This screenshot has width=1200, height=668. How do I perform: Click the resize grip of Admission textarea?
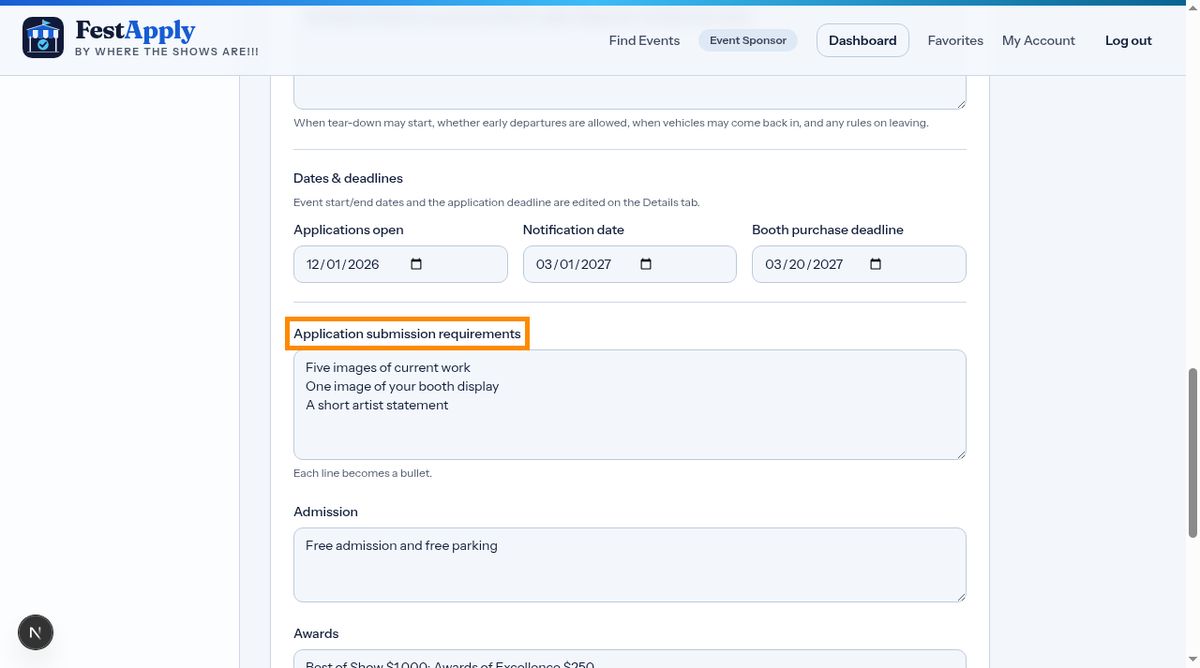click(x=961, y=596)
